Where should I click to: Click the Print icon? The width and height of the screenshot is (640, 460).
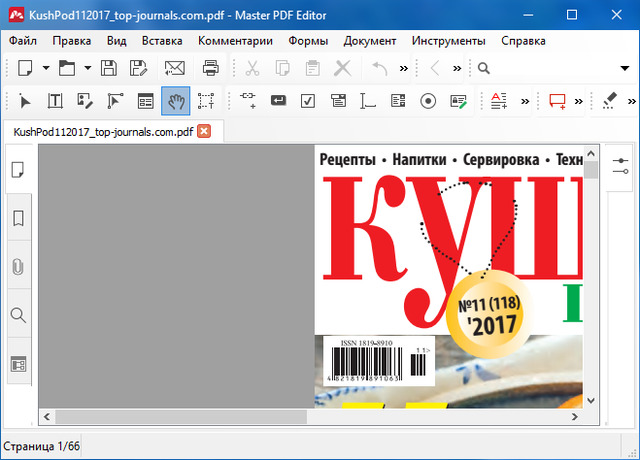[211, 68]
